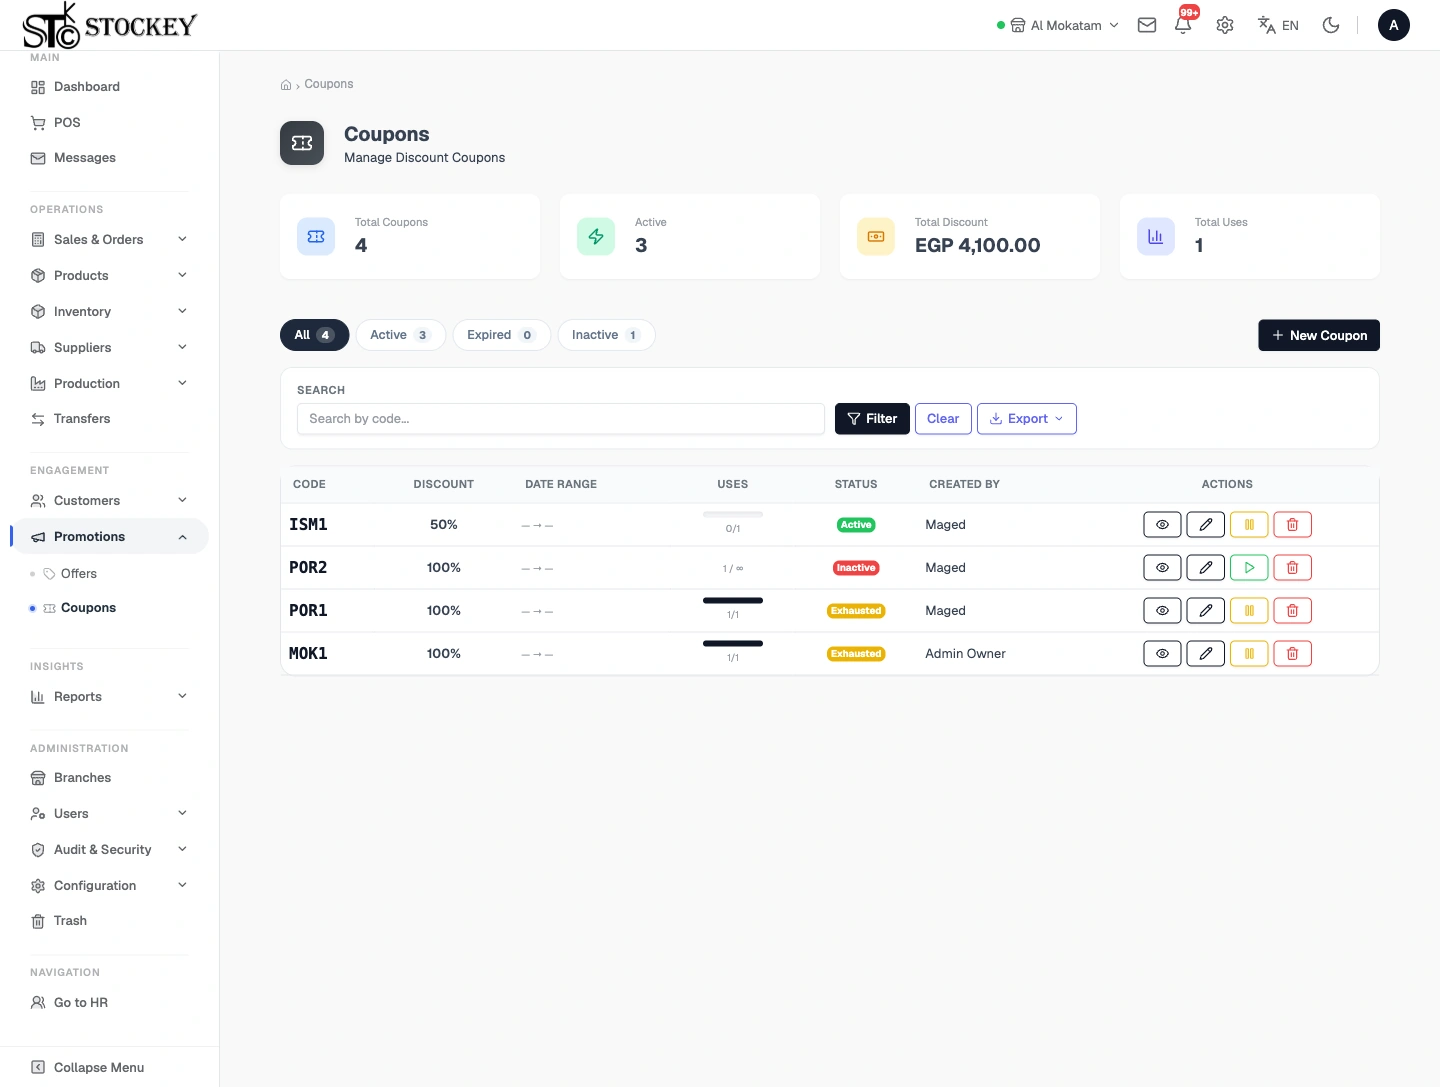Viewport: 1440px width, 1087px height.
Task: Select the All coupons tab
Action: click(314, 335)
